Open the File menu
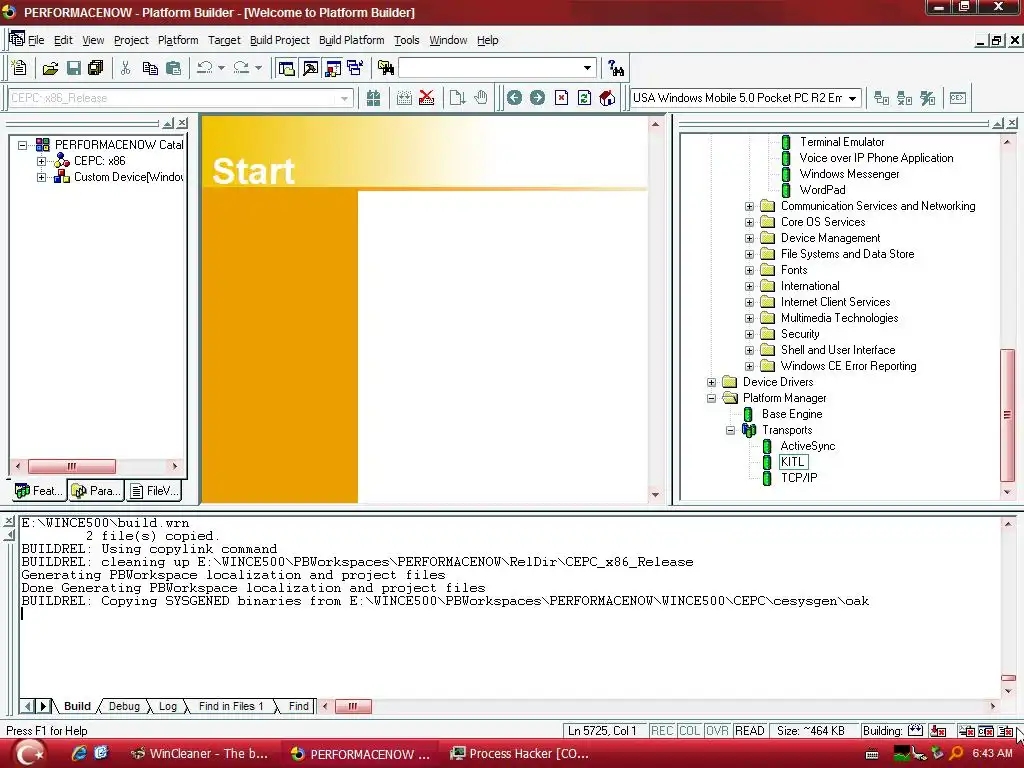 (36, 40)
